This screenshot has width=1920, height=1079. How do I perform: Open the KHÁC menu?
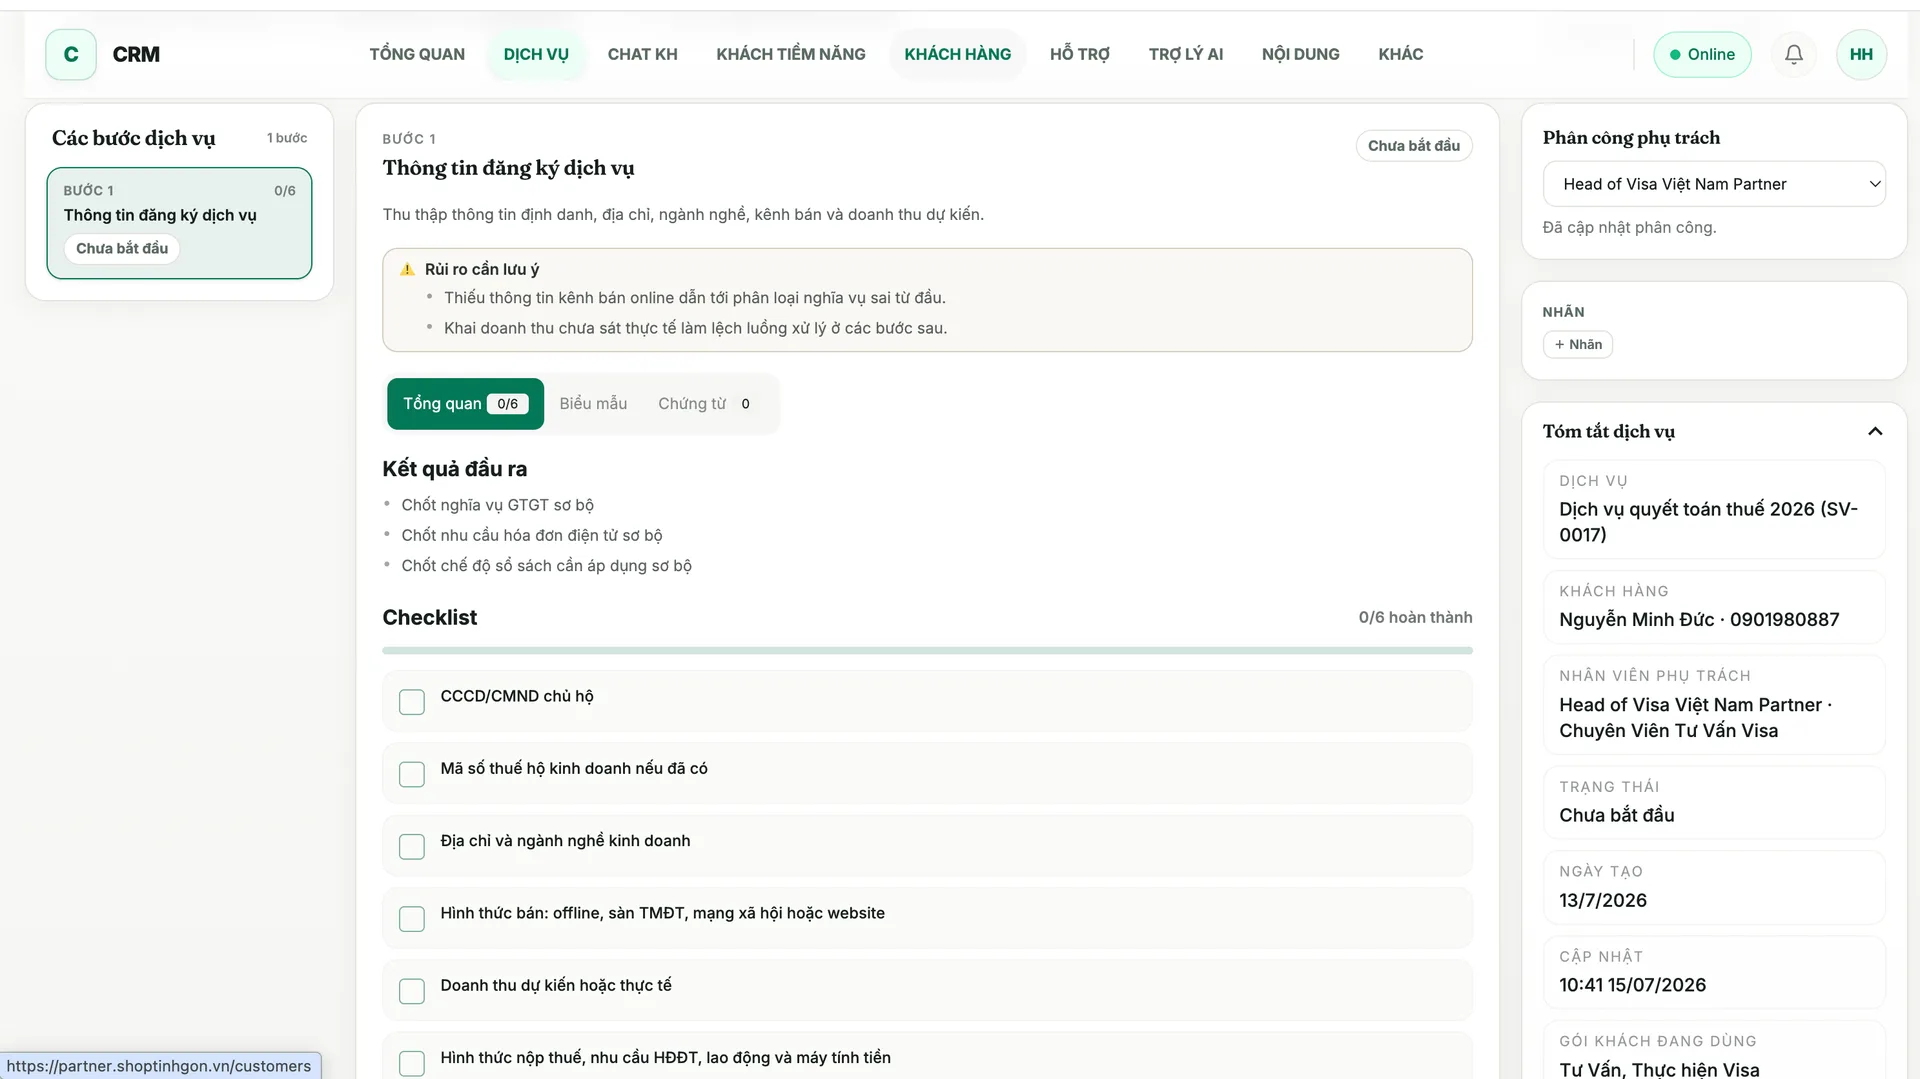coord(1401,54)
